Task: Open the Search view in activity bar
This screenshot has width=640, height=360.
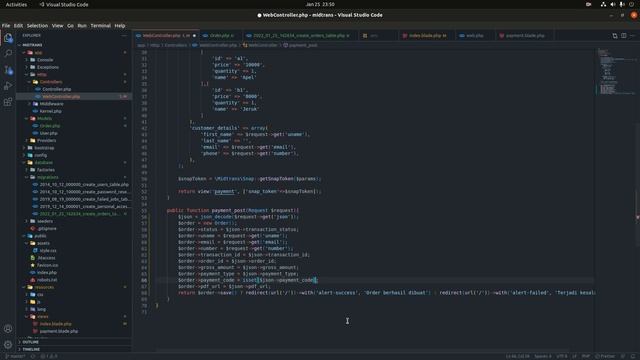Action: coord(8,53)
